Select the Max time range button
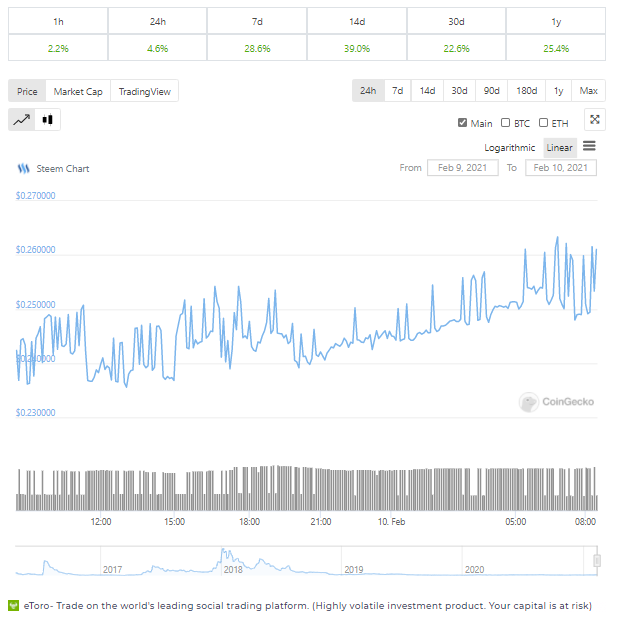 coord(588,91)
